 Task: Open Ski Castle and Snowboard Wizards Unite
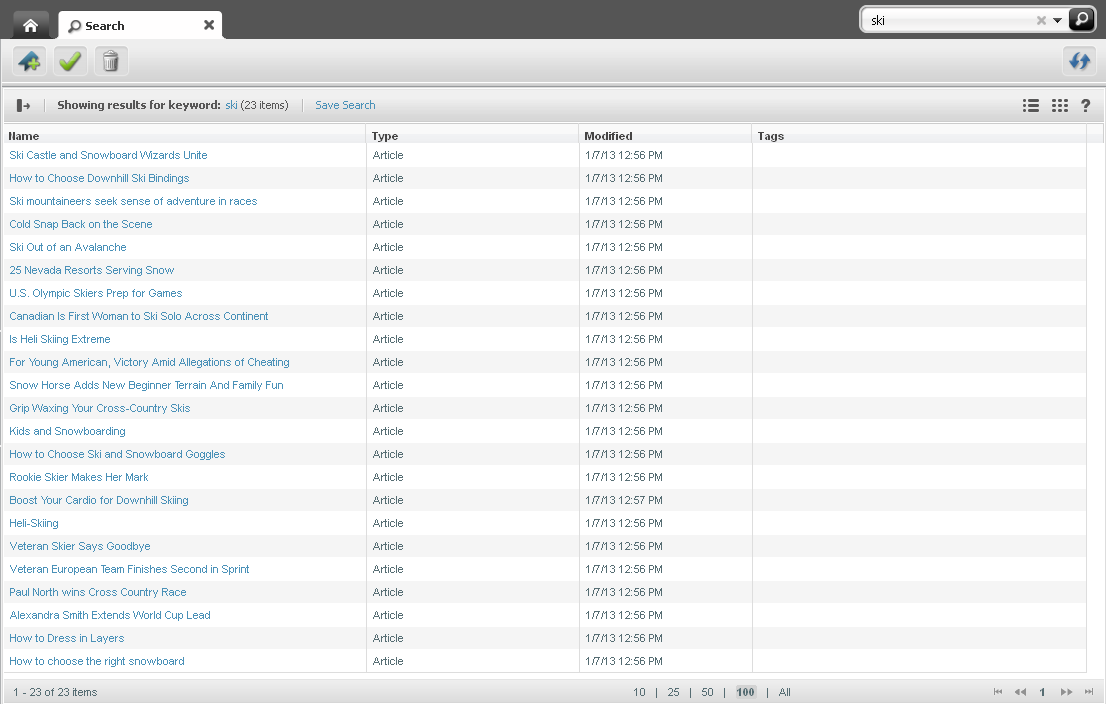pyautogui.click(x=109, y=155)
